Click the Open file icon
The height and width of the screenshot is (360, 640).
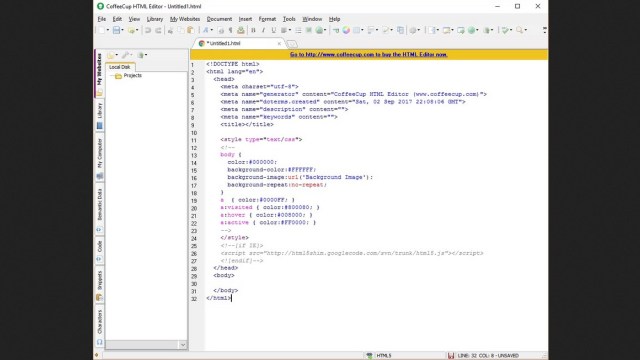[131, 30]
